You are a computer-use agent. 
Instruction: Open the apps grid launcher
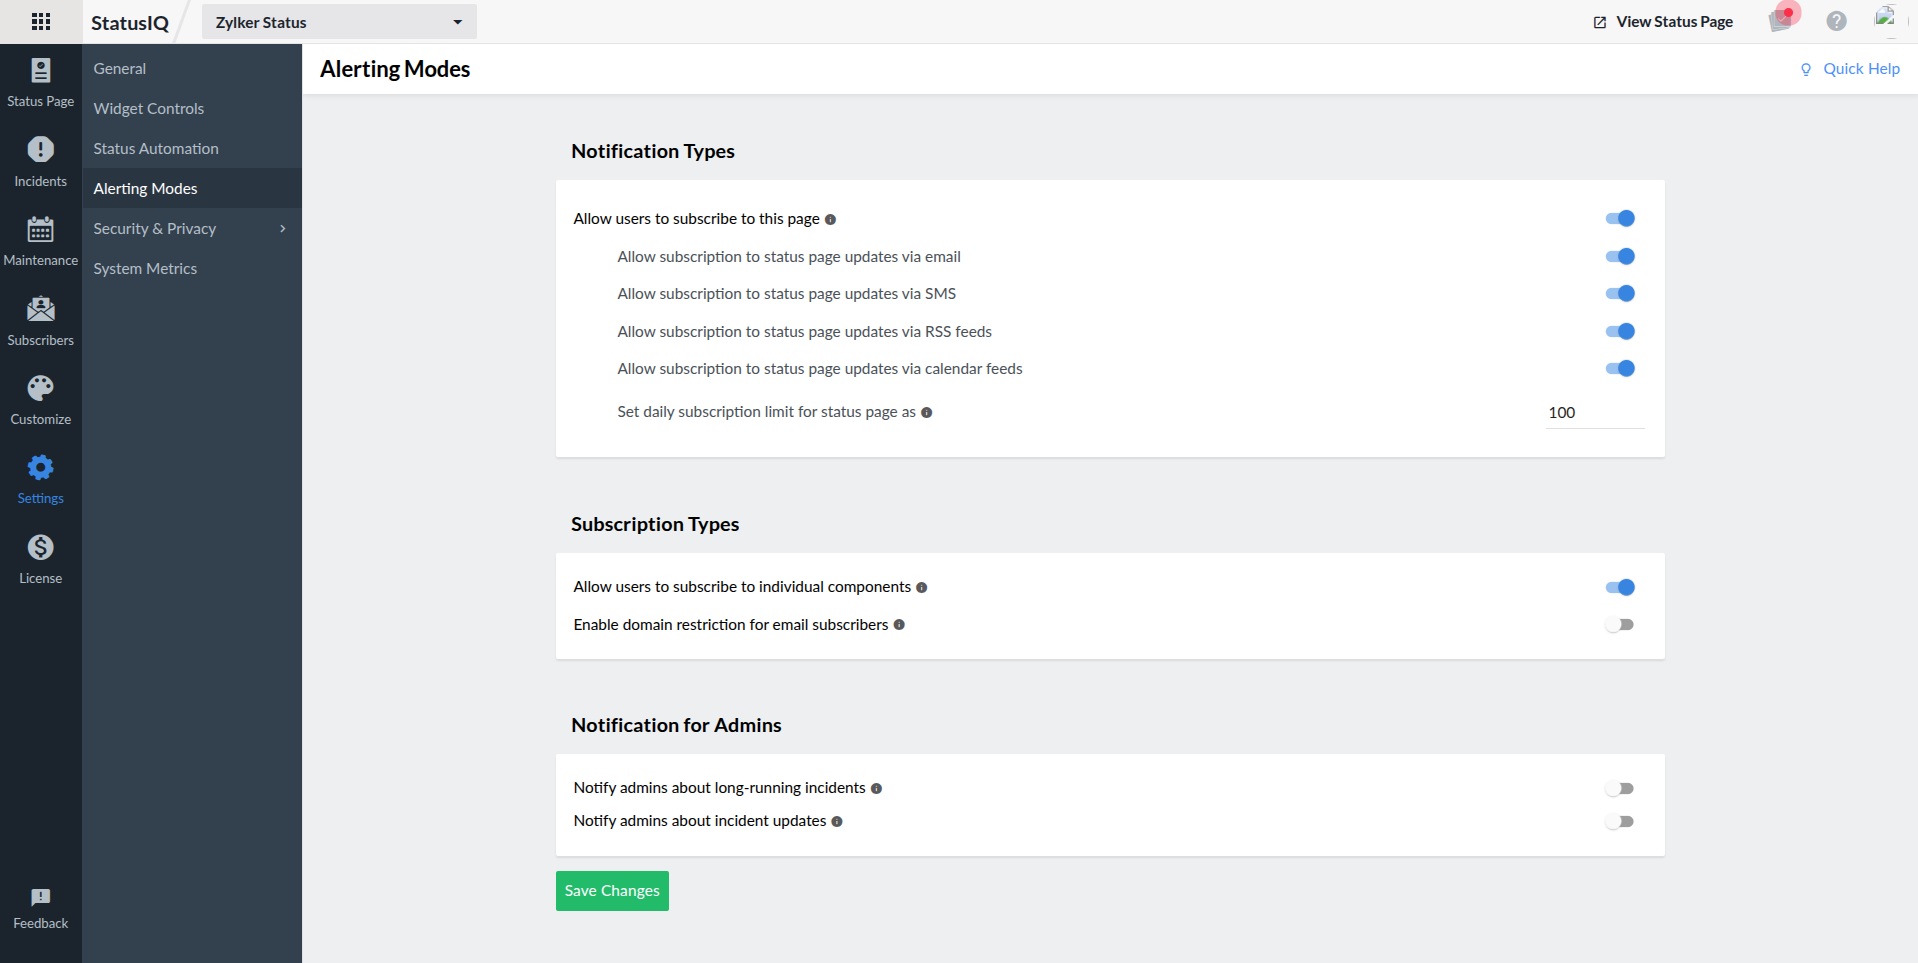(41, 21)
